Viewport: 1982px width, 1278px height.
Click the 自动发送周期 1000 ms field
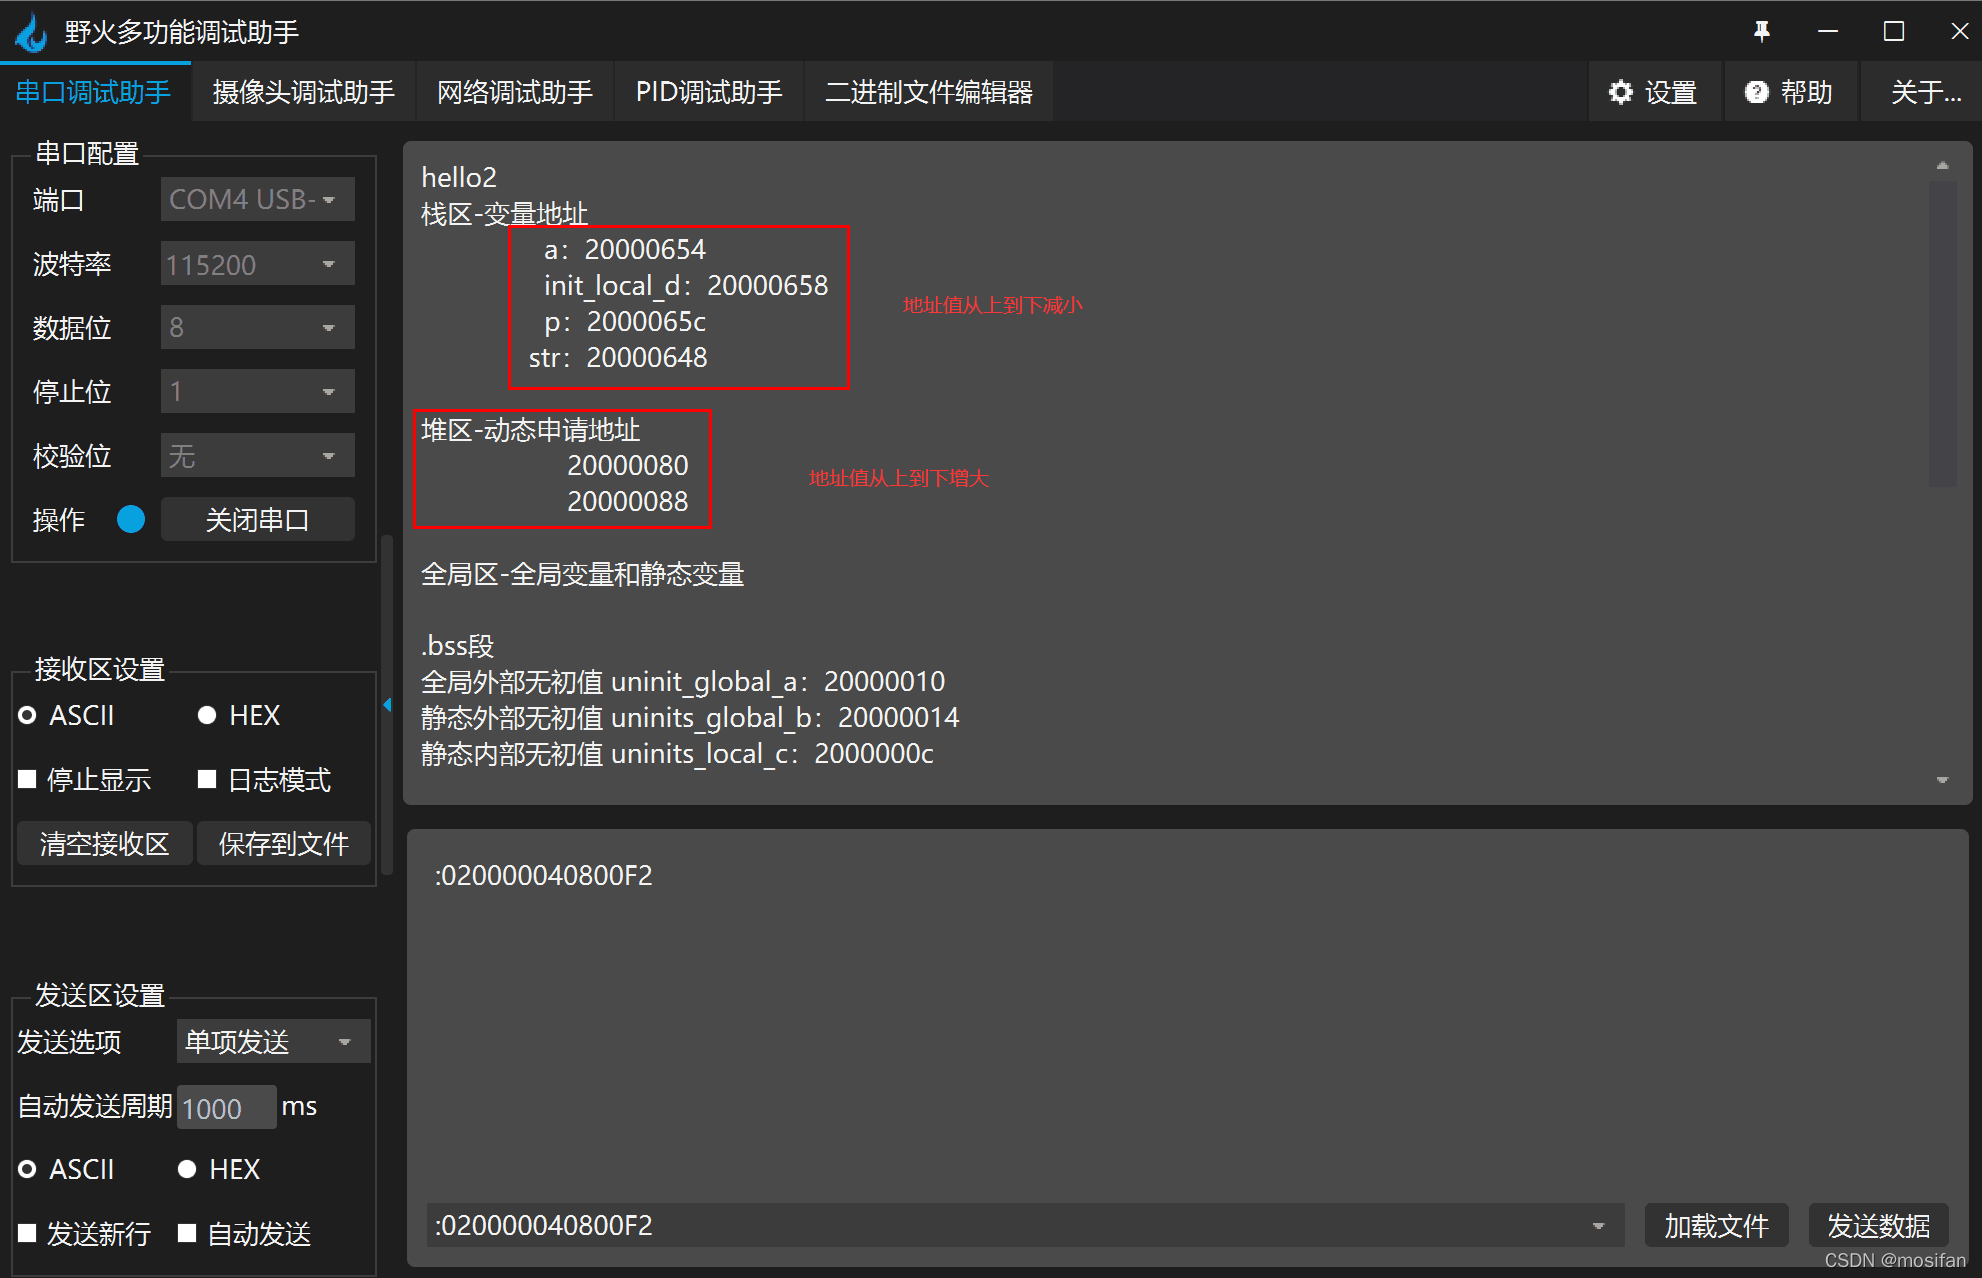[226, 1107]
